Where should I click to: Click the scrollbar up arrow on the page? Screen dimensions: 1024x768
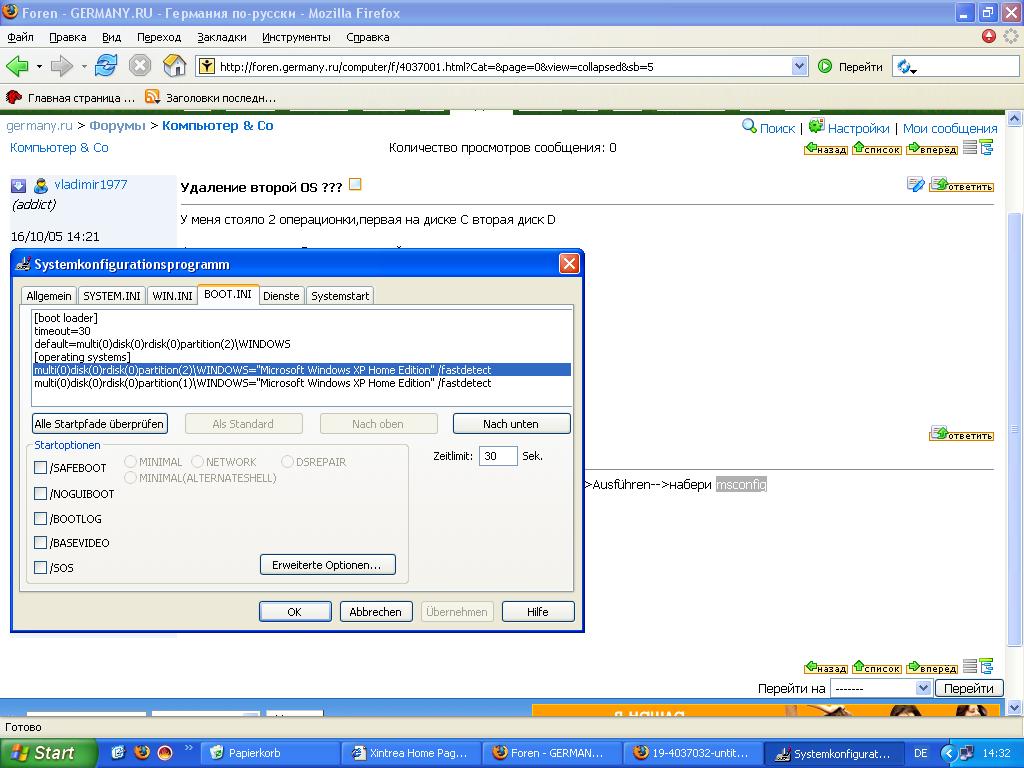1014,119
